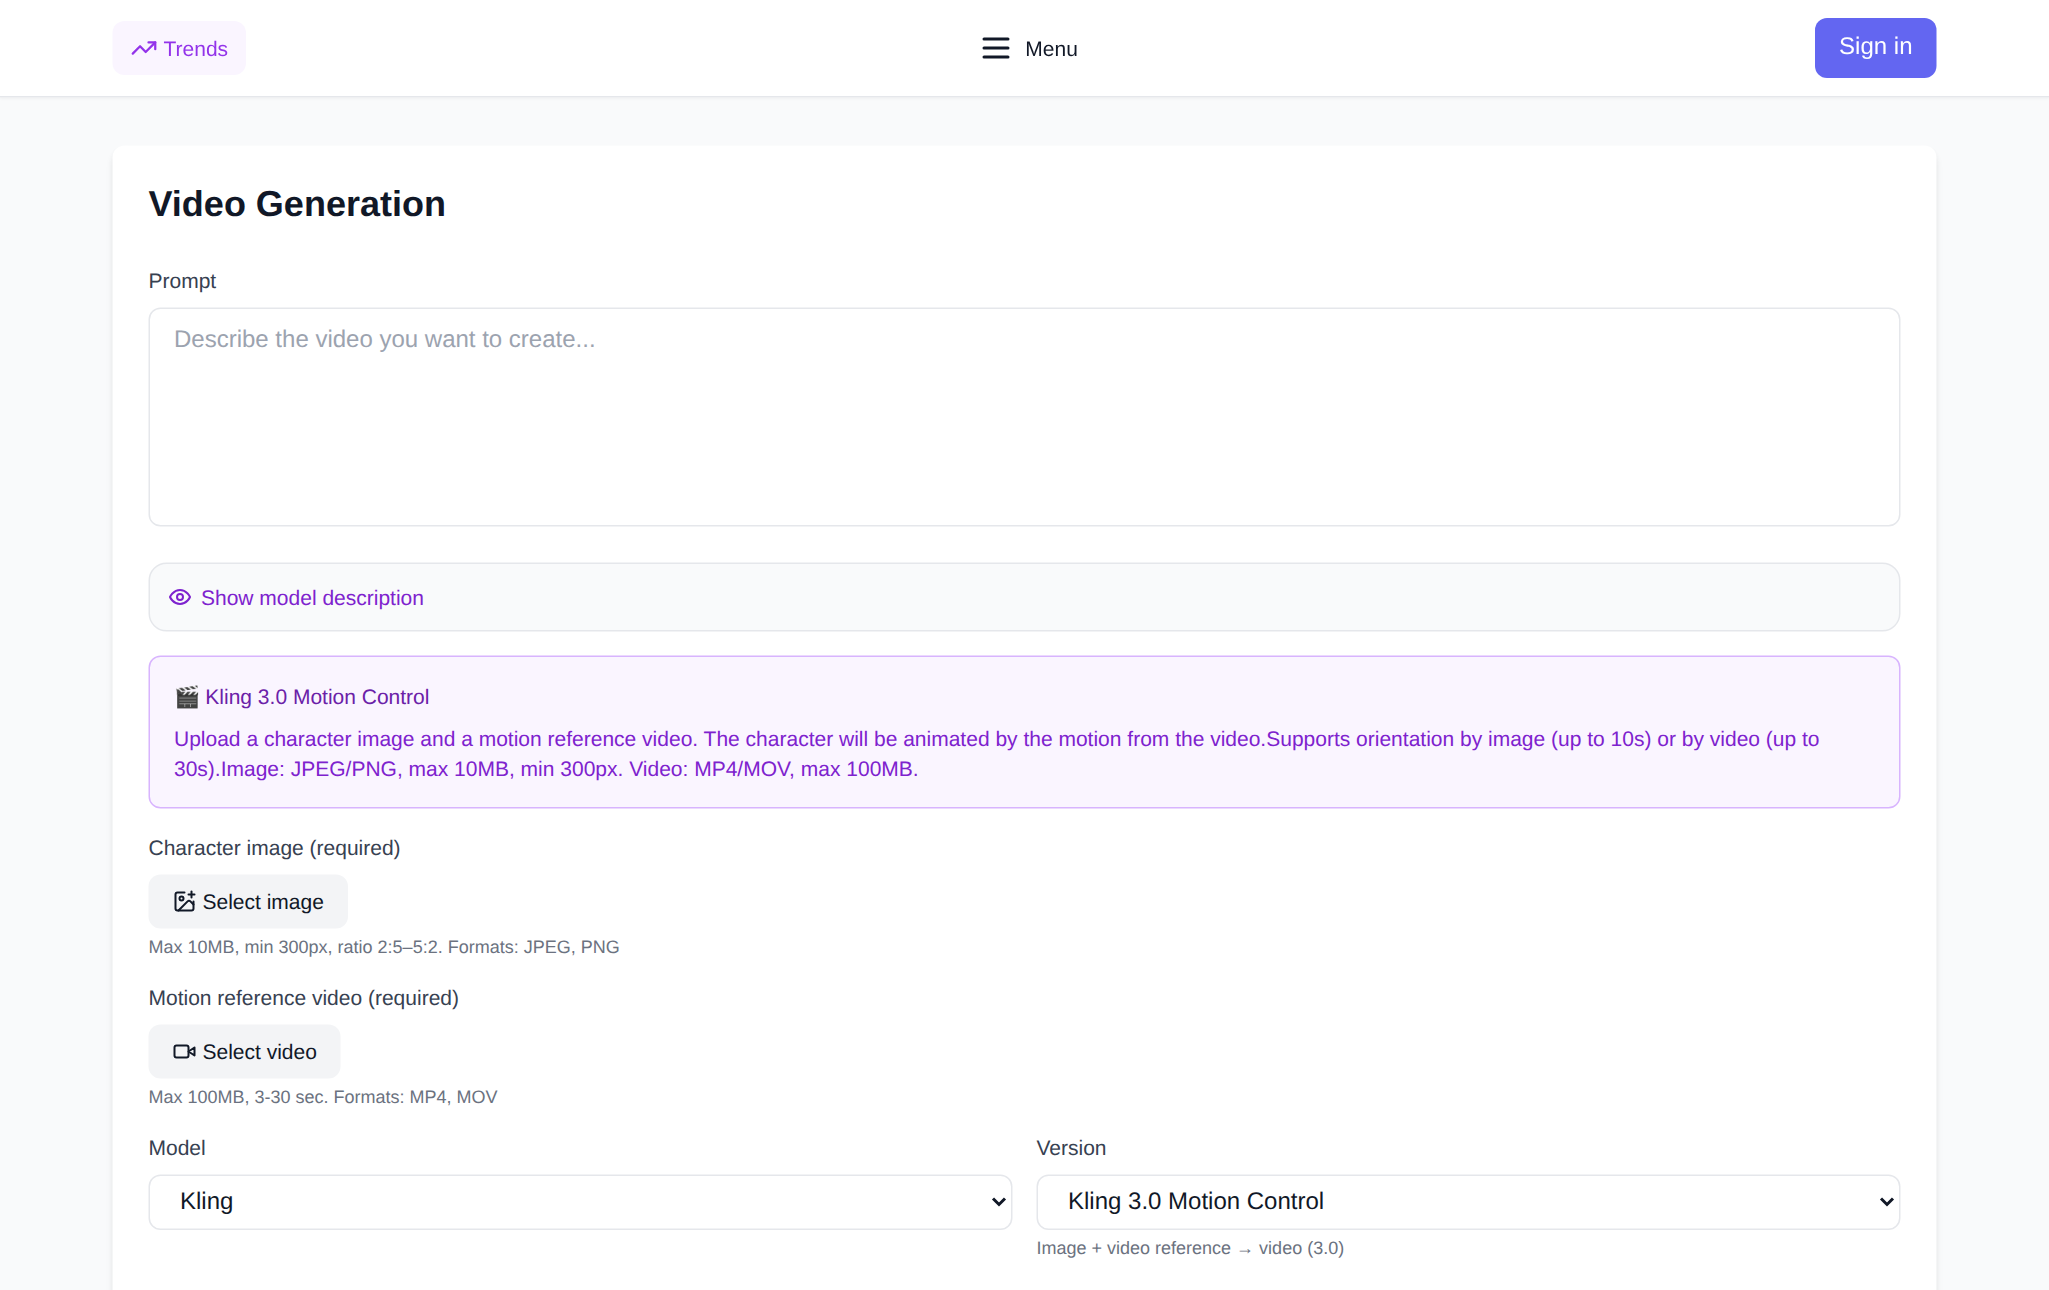Click the Video Generation page title
Image resolution: width=2049 pixels, height=1290 pixels.
tap(297, 203)
